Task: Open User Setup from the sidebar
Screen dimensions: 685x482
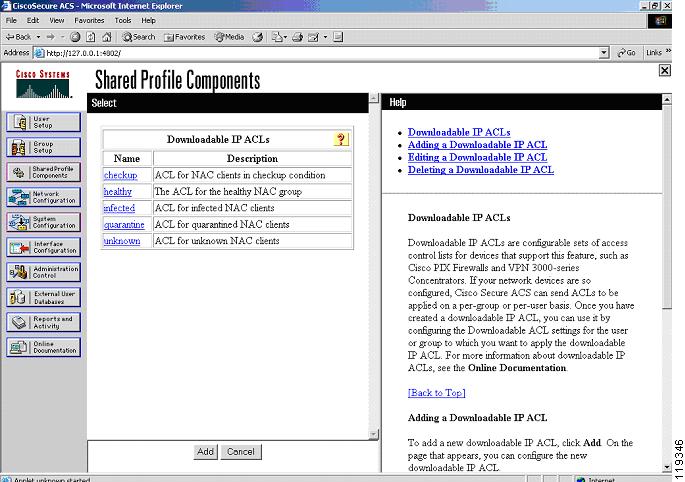Action: (43, 122)
